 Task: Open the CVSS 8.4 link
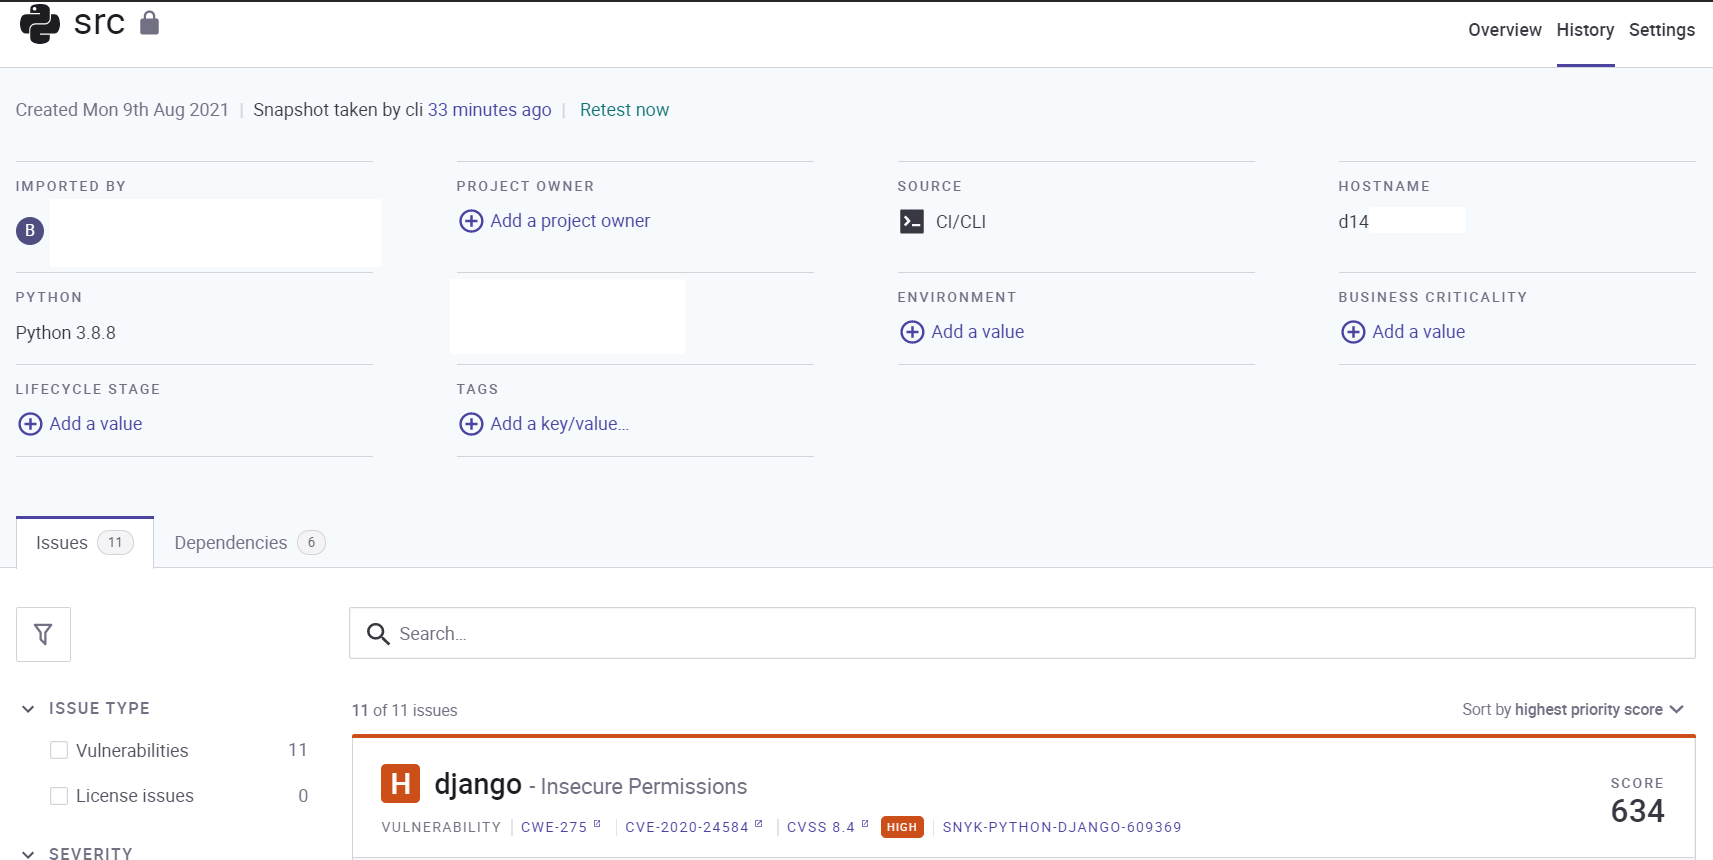(821, 827)
